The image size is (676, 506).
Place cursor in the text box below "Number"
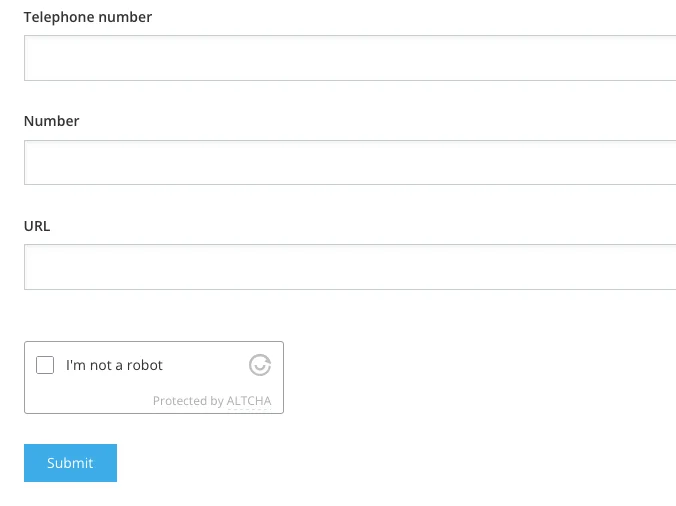click(x=350, y=162)
